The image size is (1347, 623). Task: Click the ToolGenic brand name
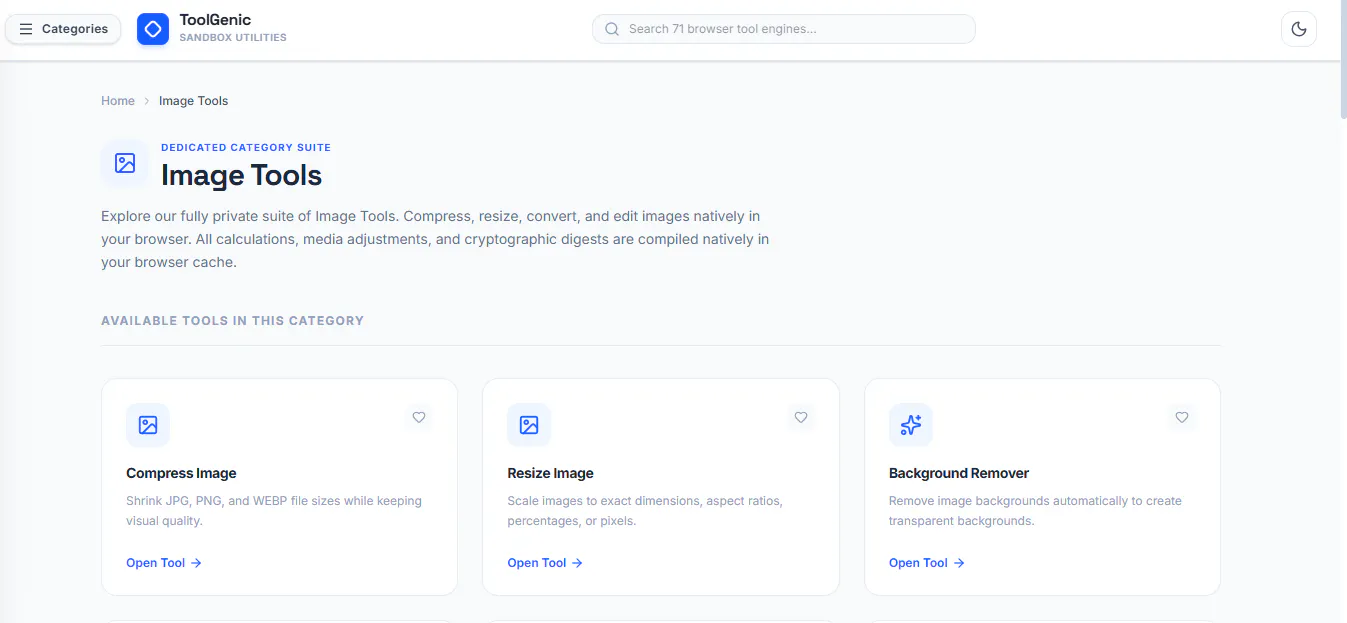tap(215, 20)
